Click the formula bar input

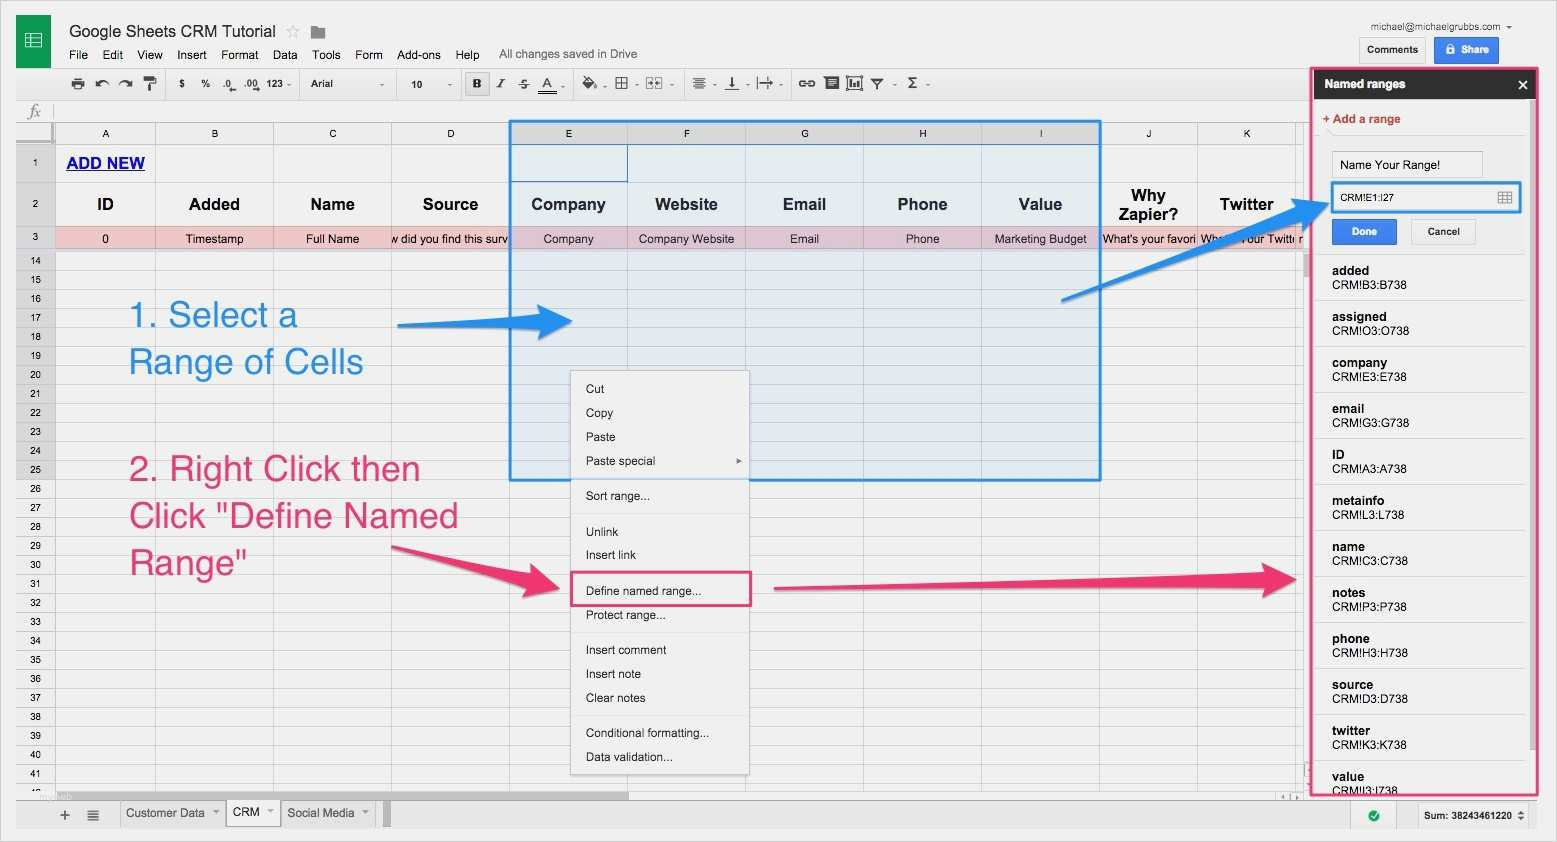click(680, 111)
